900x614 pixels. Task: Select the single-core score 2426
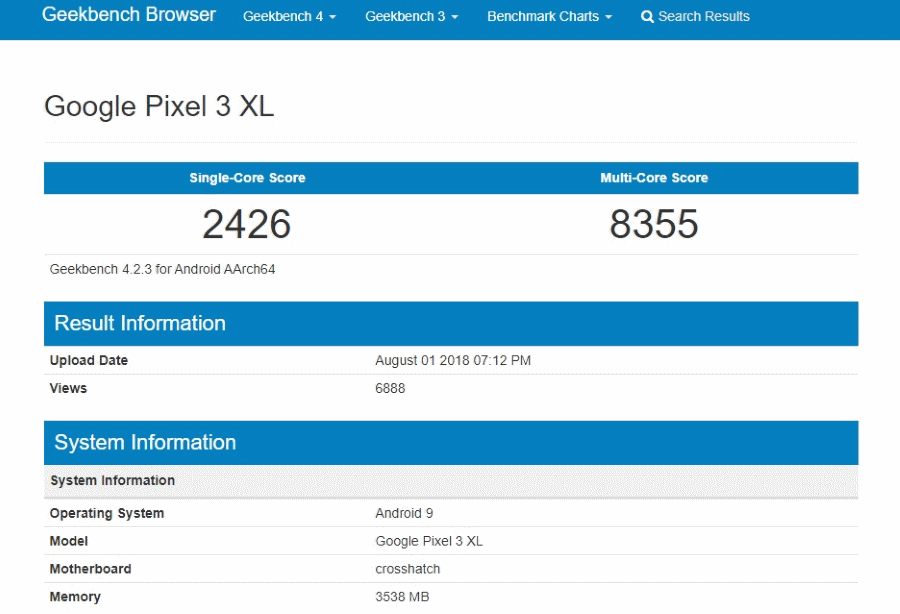point(247,224)
